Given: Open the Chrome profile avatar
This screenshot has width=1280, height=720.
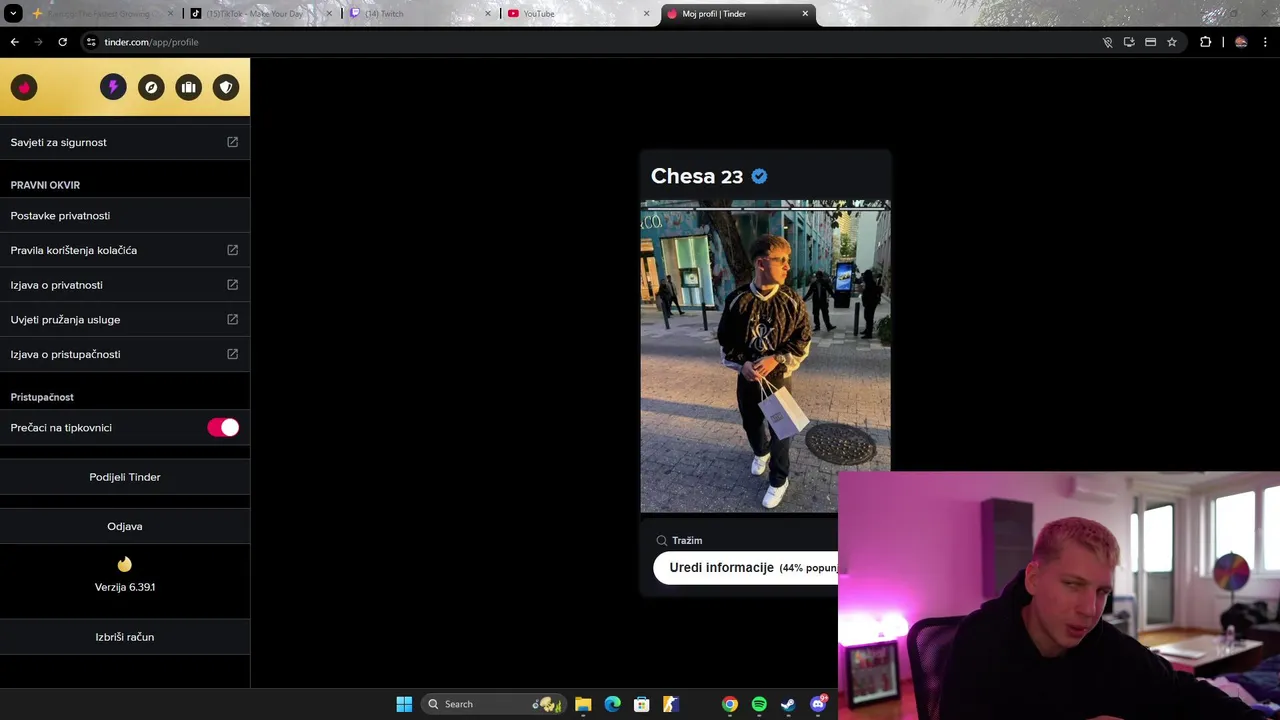Looking at the screenshot, I should (1241, 42).
